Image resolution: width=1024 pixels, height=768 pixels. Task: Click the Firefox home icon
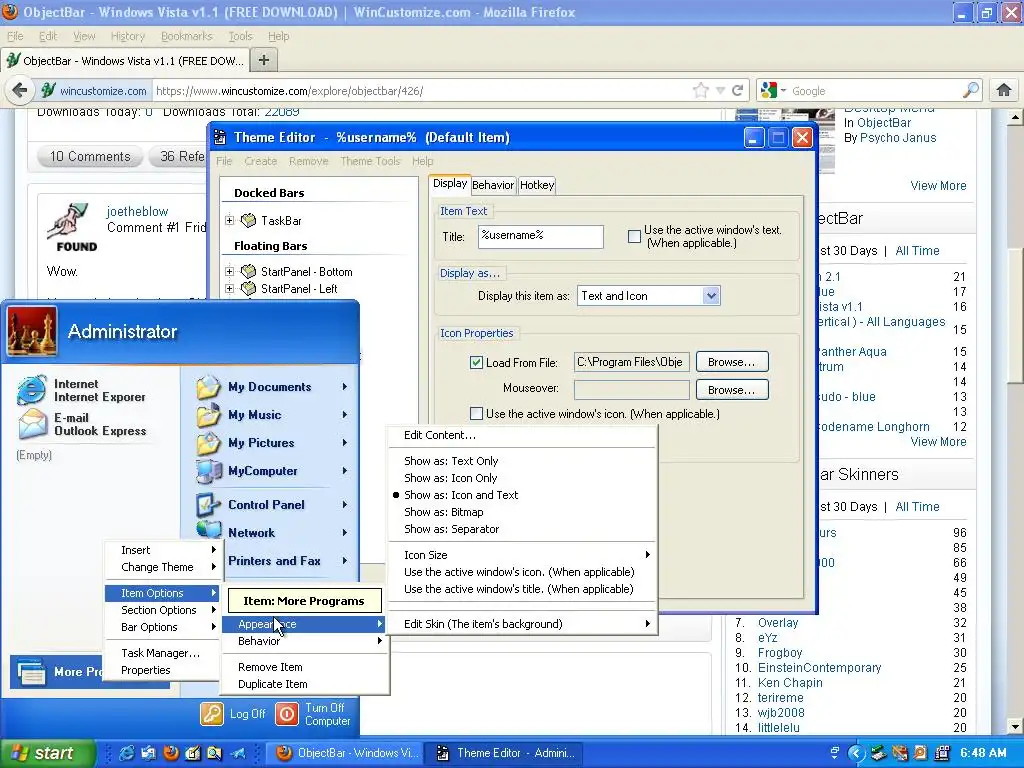(x=1004, y=90)
